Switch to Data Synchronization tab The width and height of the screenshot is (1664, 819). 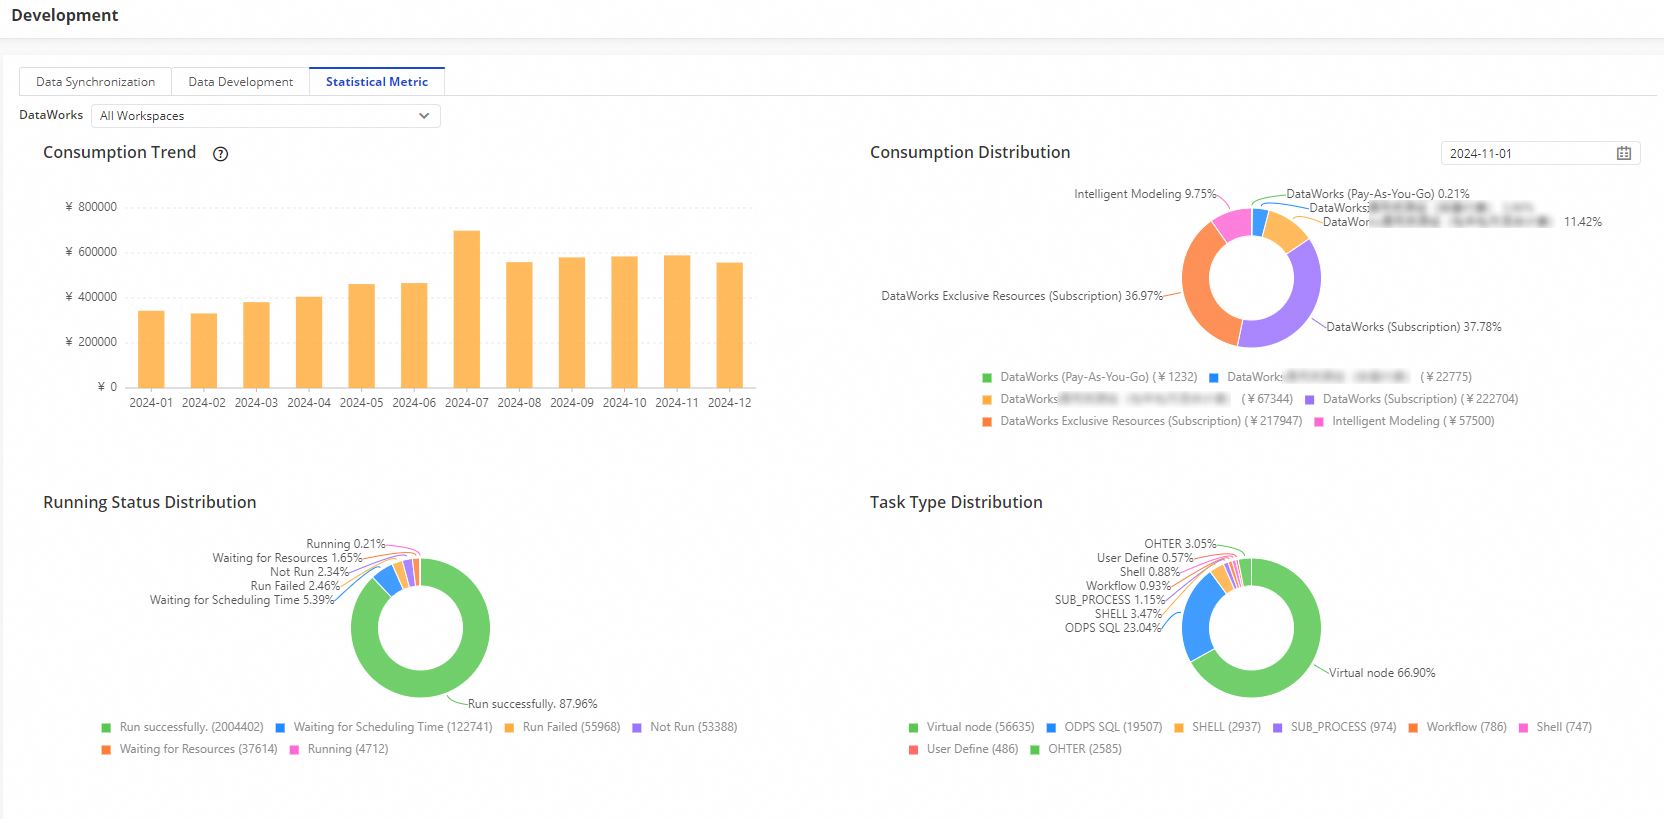coord(96,82)
